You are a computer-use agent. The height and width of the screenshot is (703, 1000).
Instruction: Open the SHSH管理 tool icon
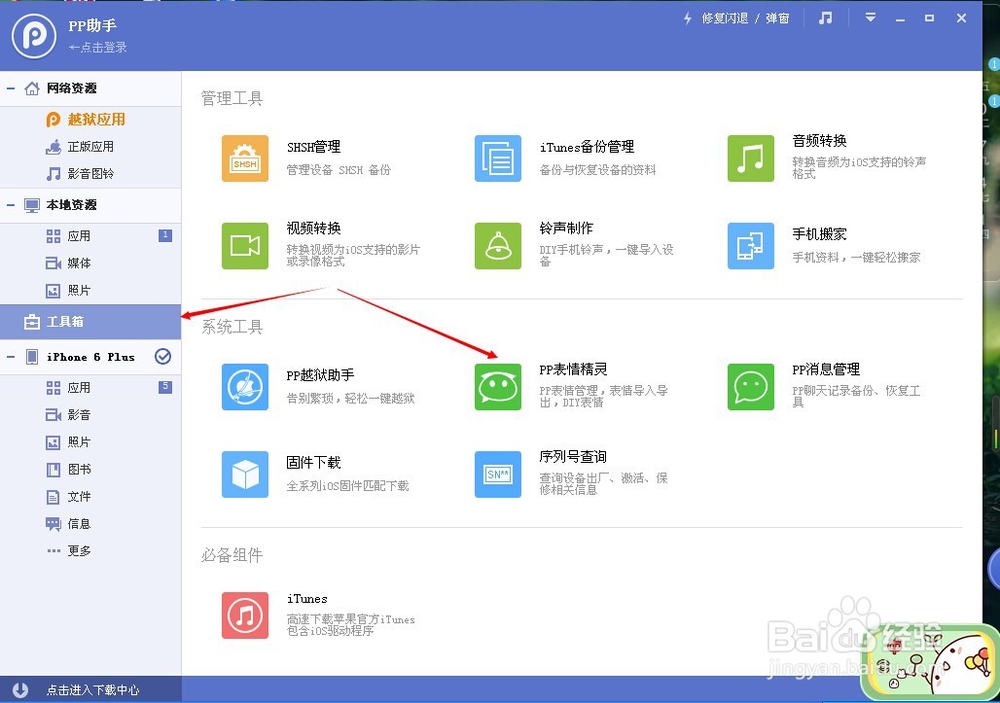point(245,158)
